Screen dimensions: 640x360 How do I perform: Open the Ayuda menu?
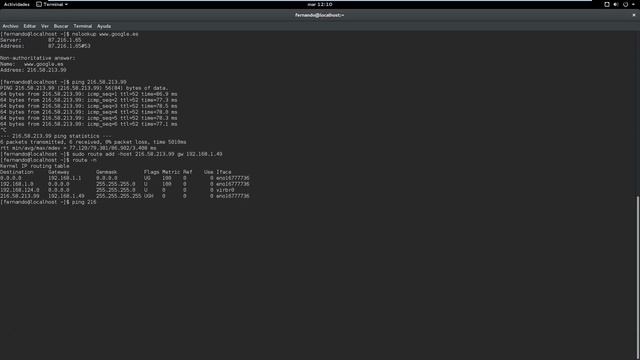[x=104, y=26]
